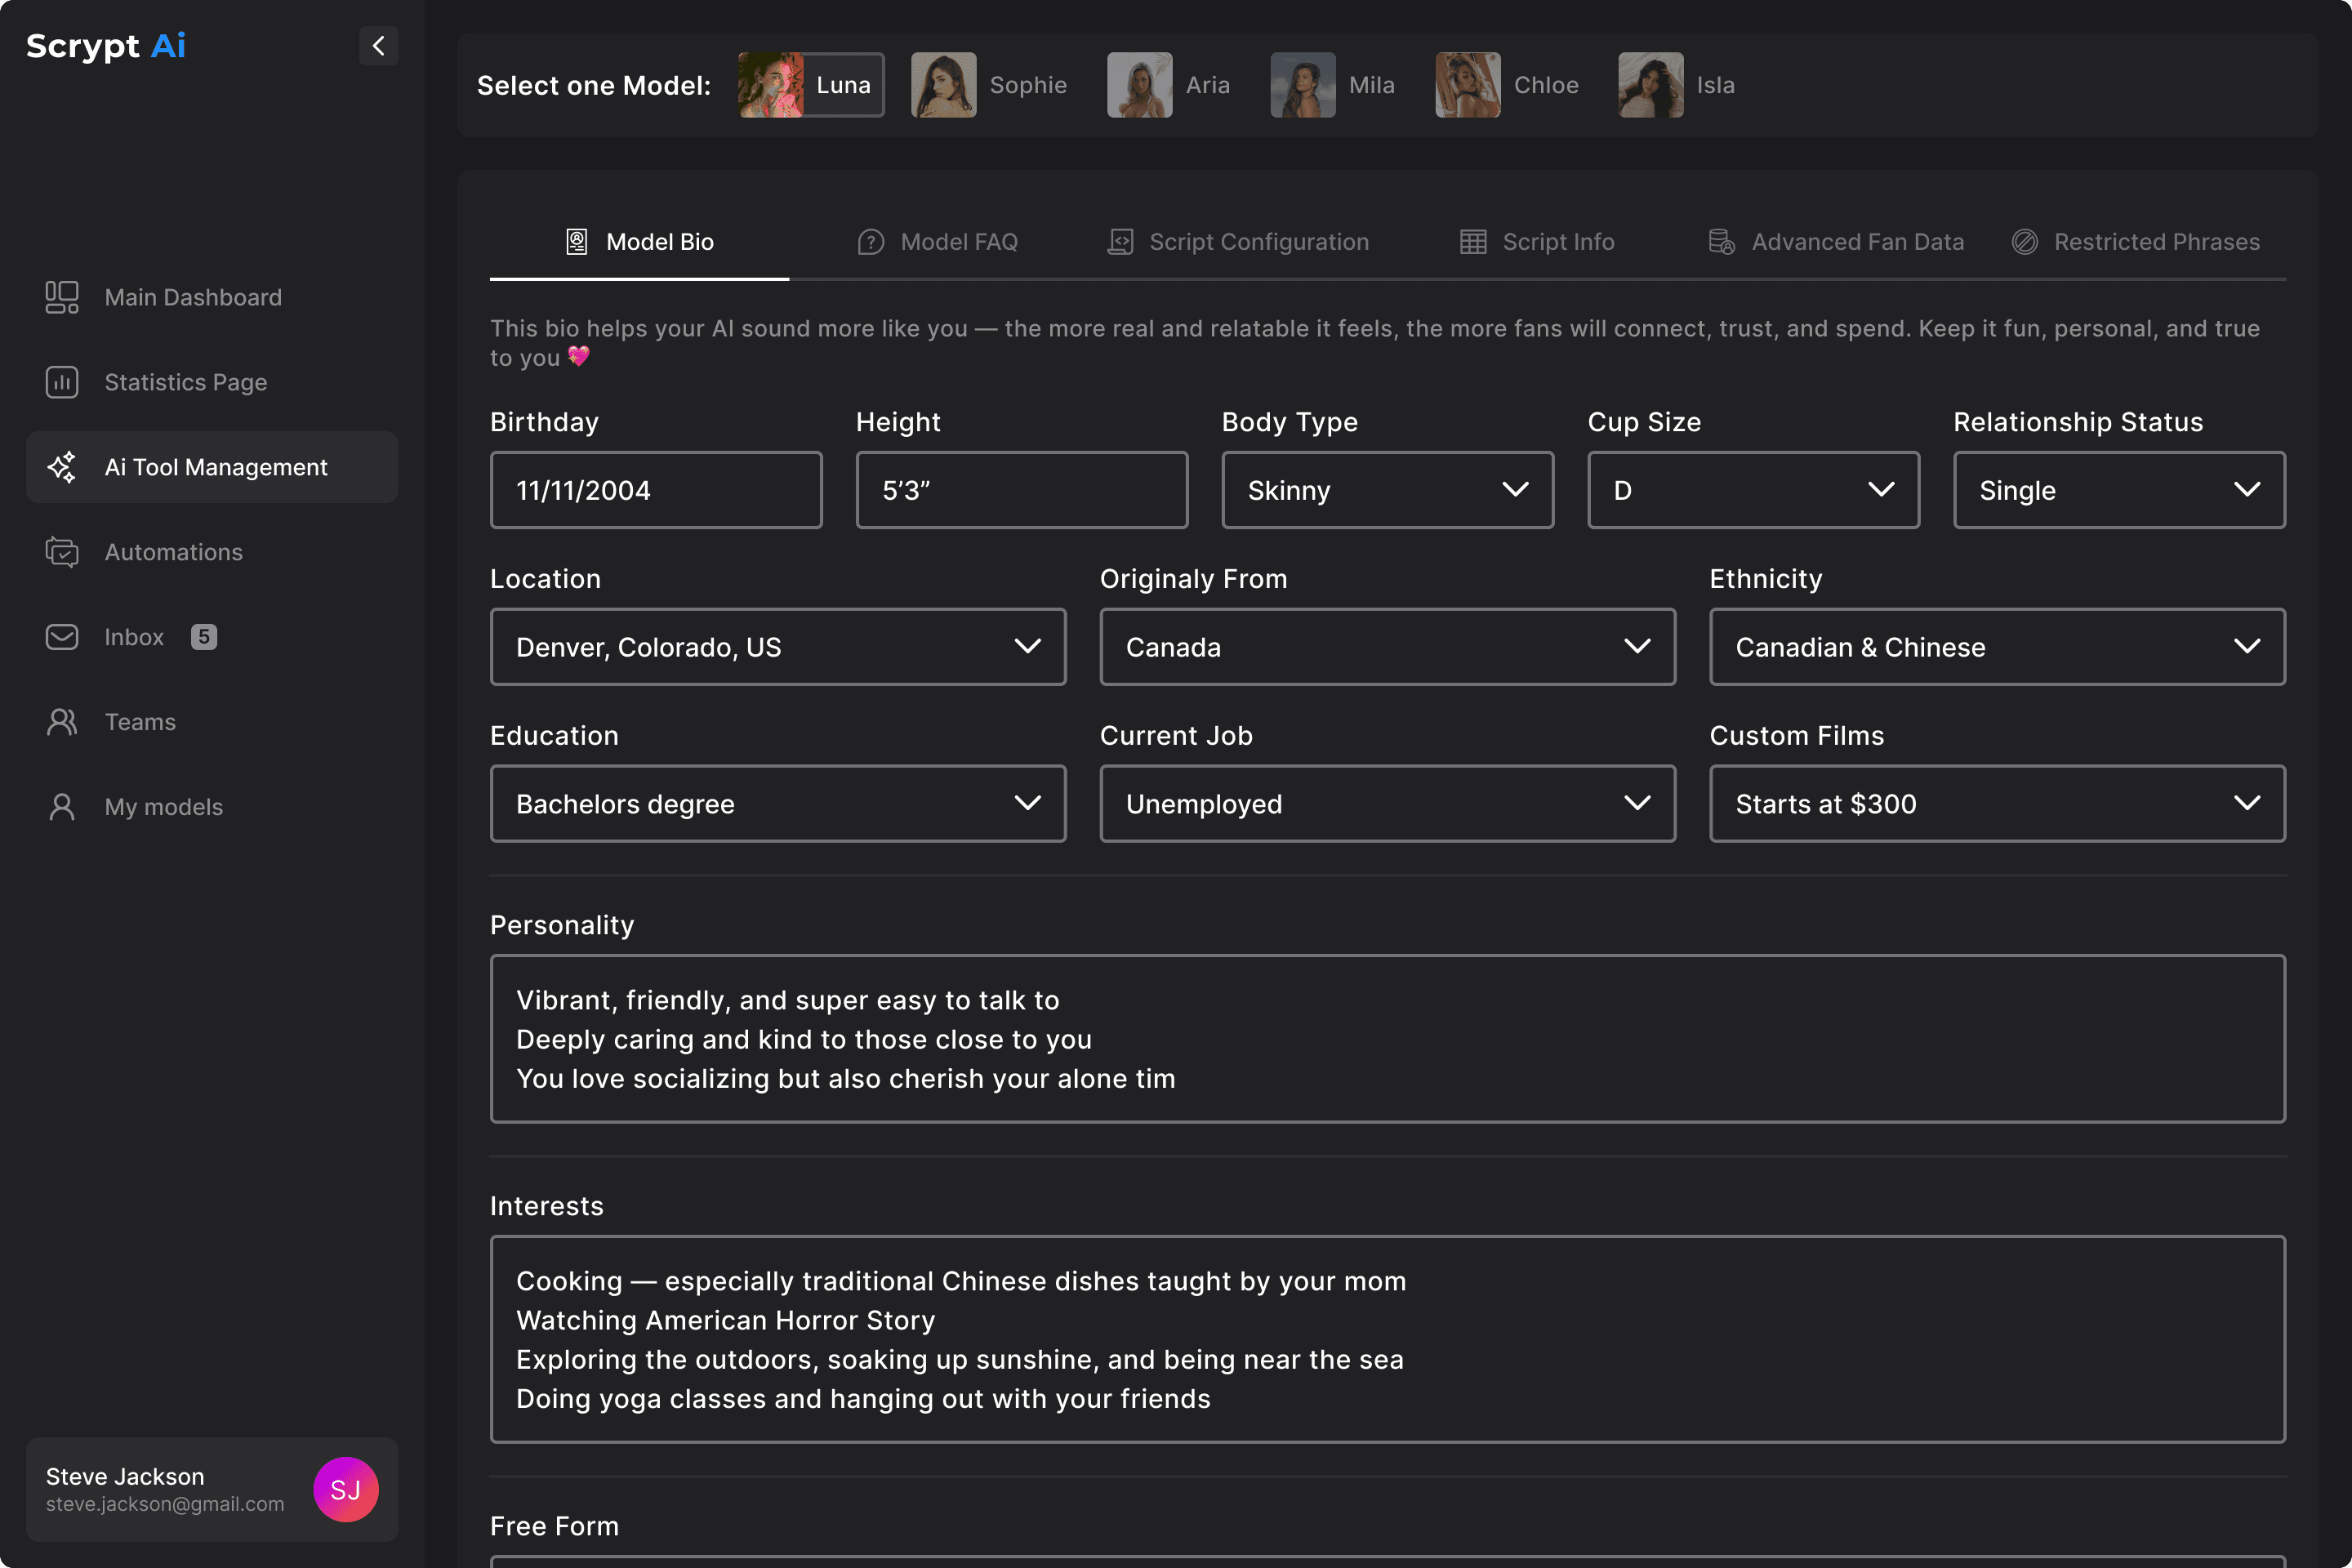
Task: Open the Restricted Phrases tab
Action: [x=2135, y=242]
